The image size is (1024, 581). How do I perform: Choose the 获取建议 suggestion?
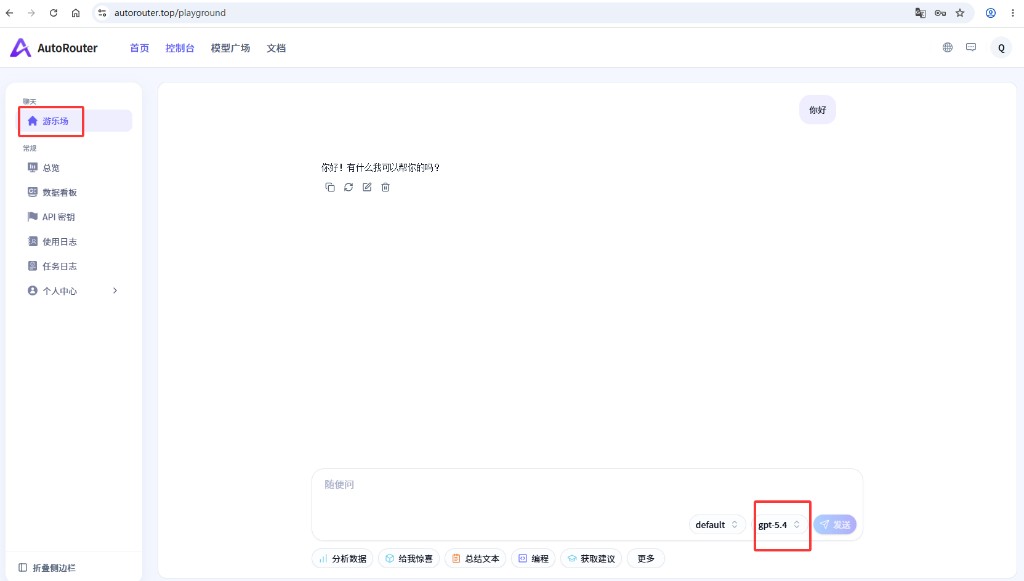[591, 559]
